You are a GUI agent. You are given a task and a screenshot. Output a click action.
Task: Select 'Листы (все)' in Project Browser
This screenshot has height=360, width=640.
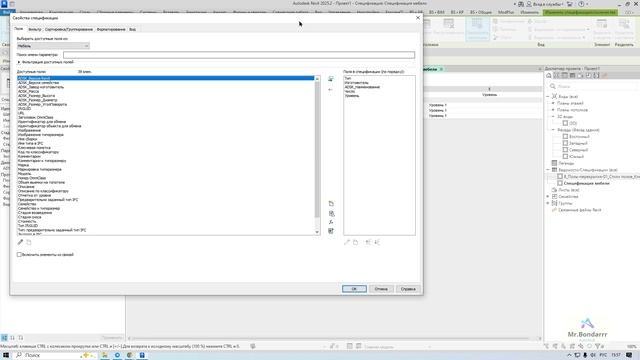[x=569, y=190]
